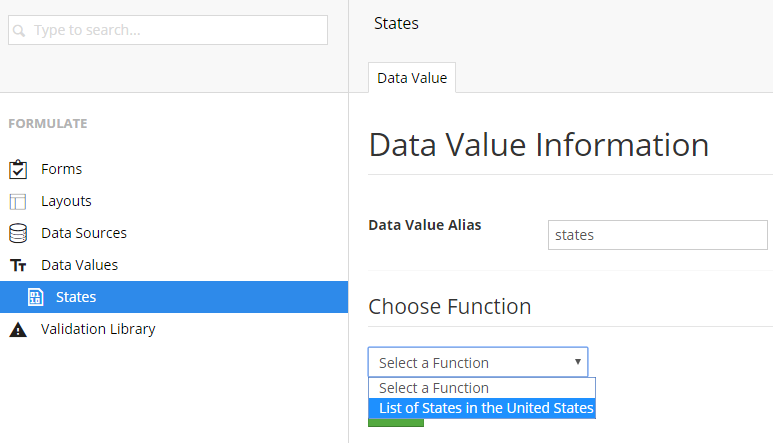This screenshot has height=443, width=773.
Task: Switch to the Data Value tab
Action: coord(412,78)
